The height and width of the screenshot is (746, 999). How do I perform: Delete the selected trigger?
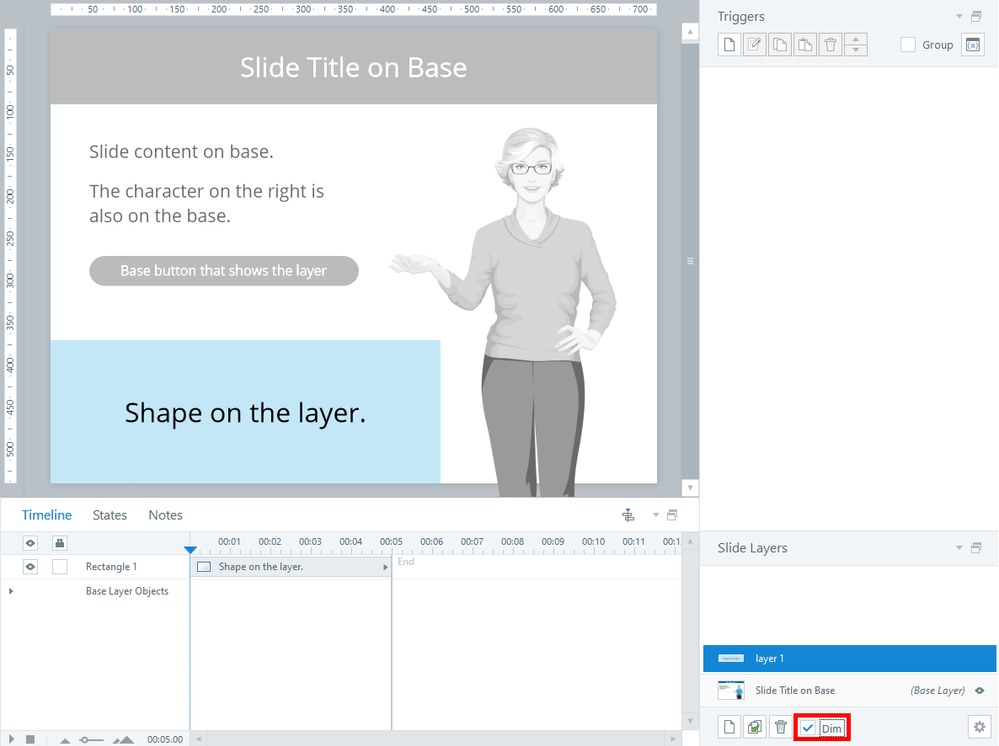(x=830, y=45)
